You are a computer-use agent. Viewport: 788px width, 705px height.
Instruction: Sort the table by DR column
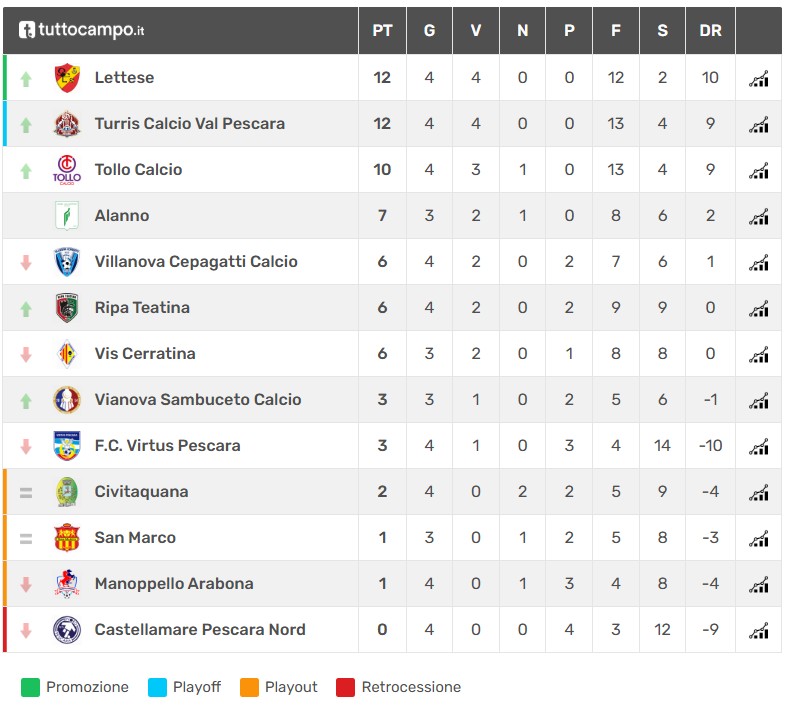(x=710, y=31)
